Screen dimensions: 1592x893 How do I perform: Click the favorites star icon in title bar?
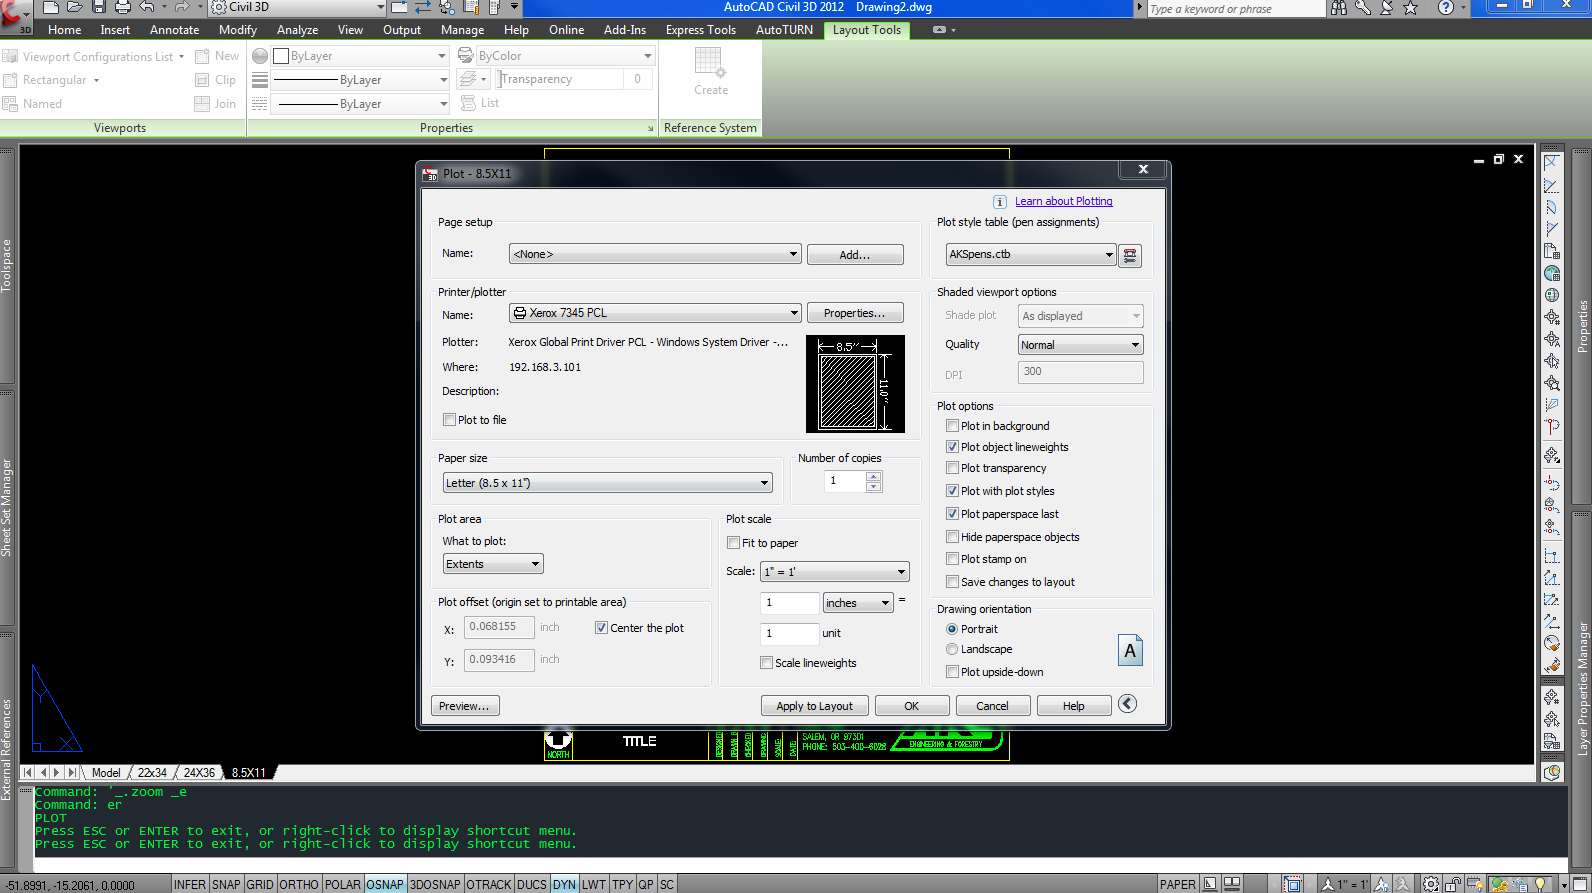1410,8
